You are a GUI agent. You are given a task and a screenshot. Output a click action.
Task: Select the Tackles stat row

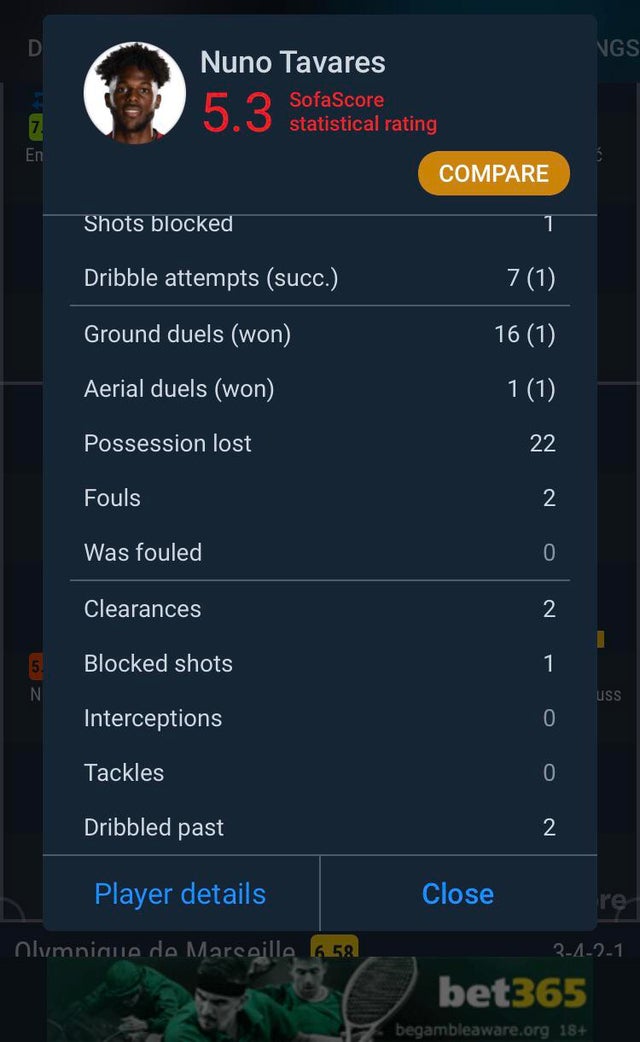pyautogui.click(x=320, y=772)
